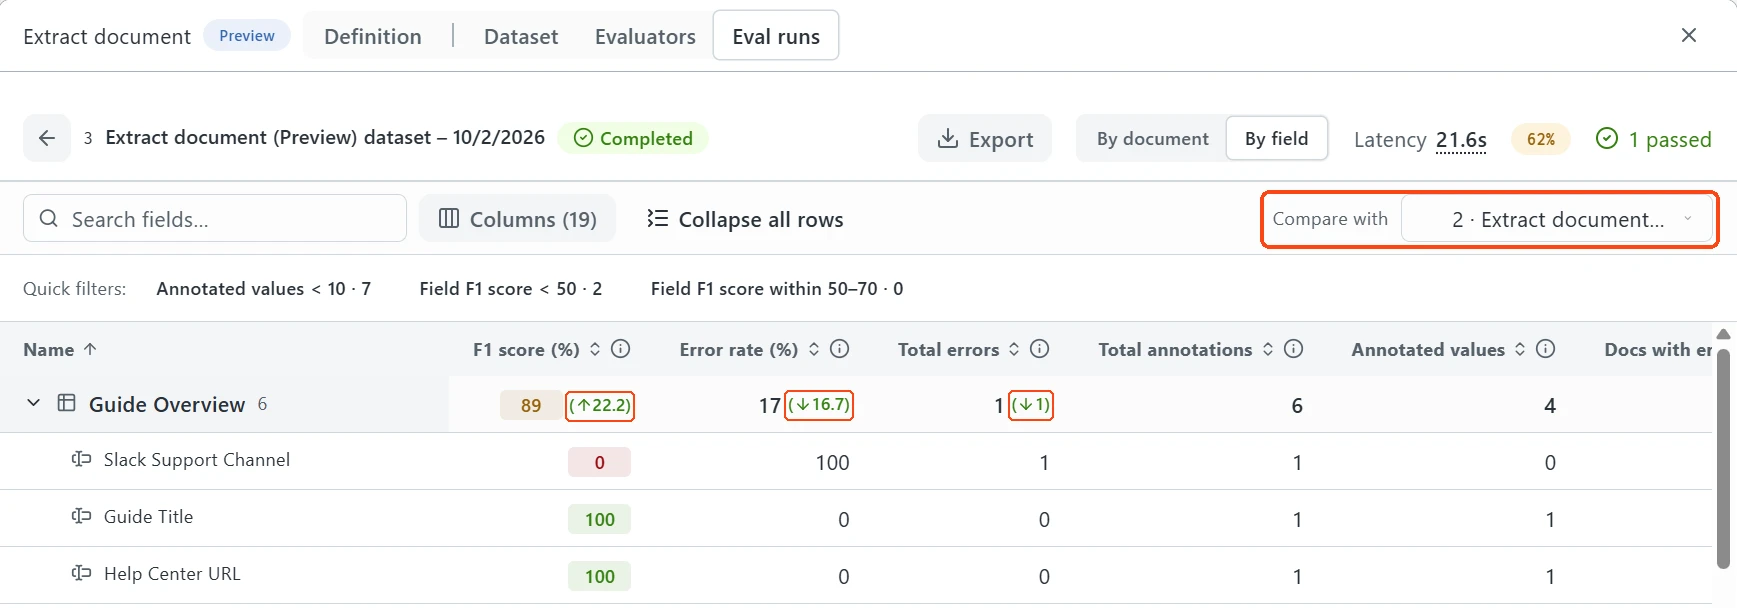
Task: Click Guide Title F1 score 100
Action: click(x=599, y=519)
